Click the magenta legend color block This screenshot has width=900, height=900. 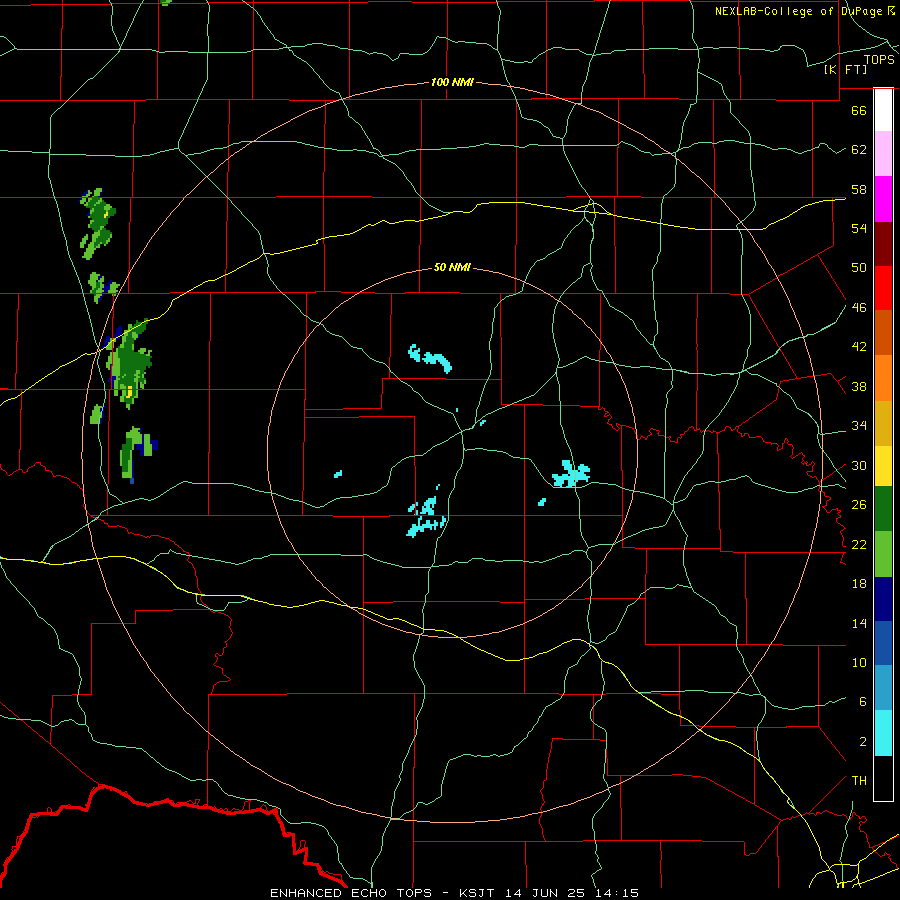point(883,199)
